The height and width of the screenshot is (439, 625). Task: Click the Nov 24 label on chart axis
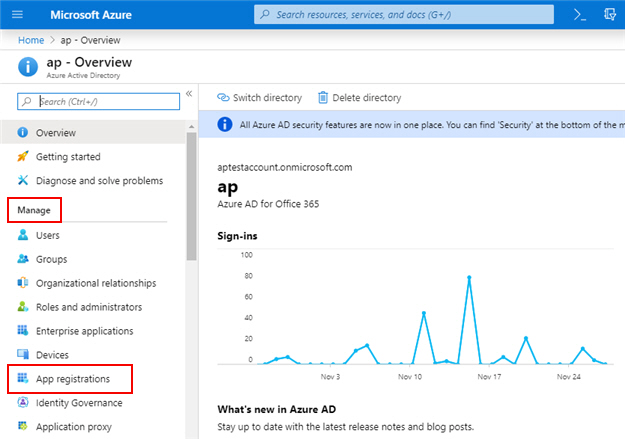[568, 376]
